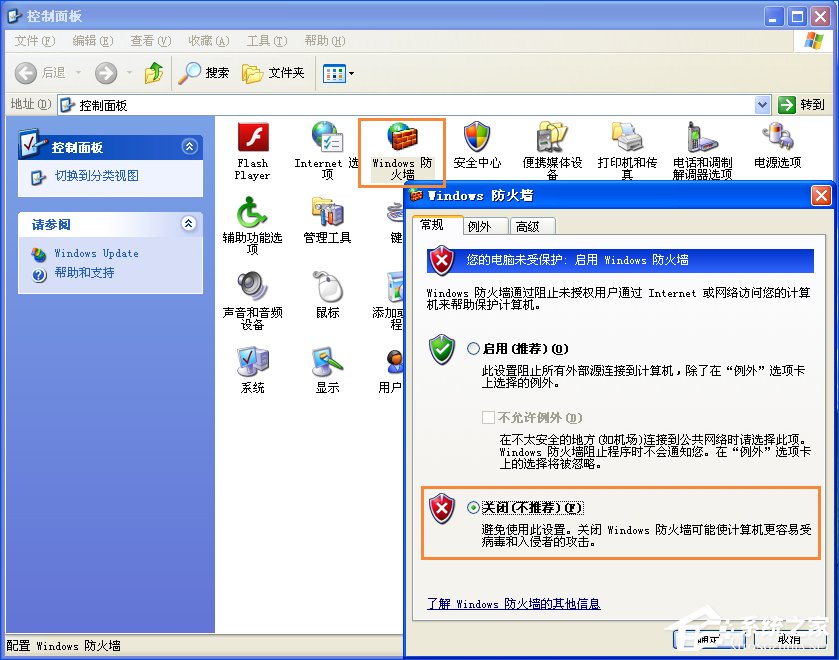839x660 pixels.
Task: Click the 了解Windows防火墙的其他信息 link
Action: click(514, 603)
